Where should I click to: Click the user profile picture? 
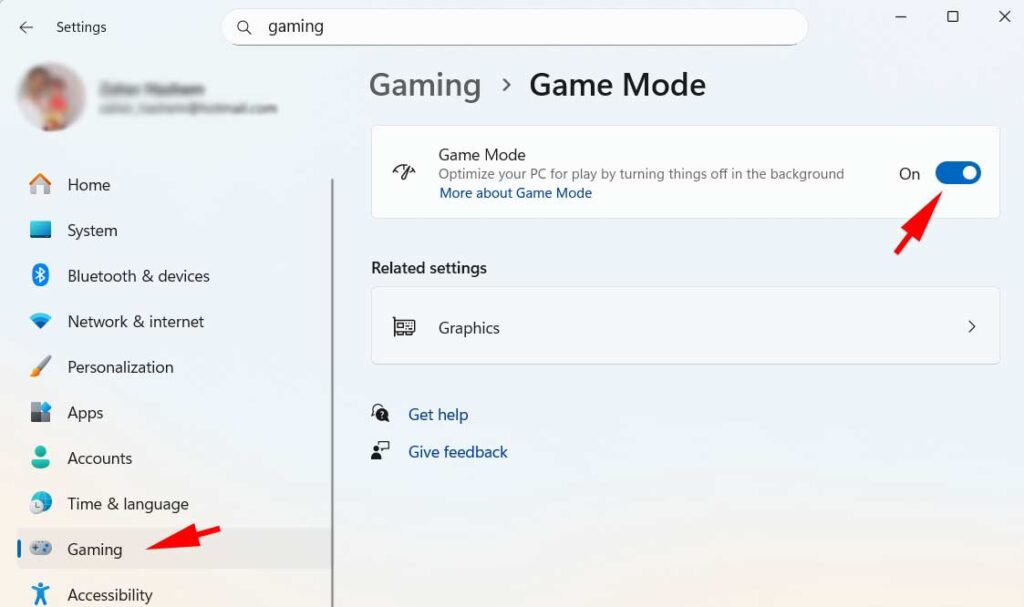(x=51, y=97)
